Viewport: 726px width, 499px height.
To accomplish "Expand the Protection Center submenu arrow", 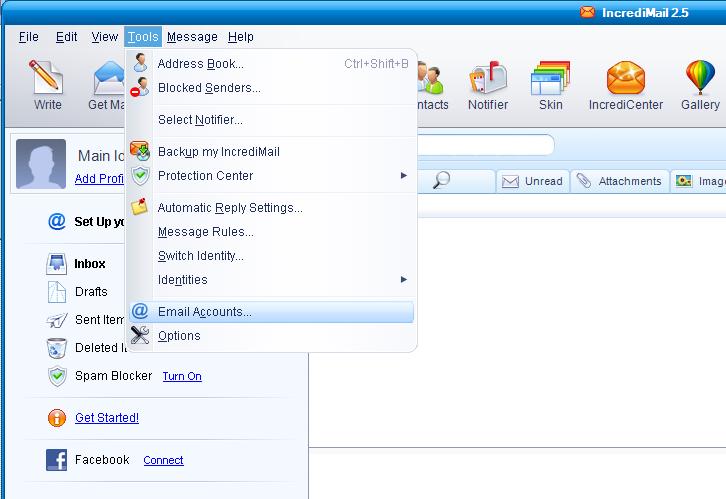I will point(404,175).
